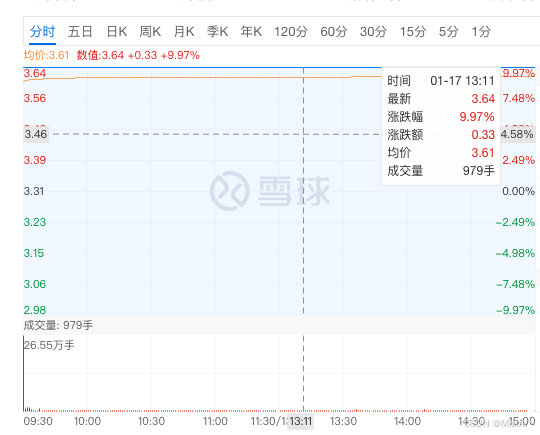Click the tooltip 时间 01-17 13:11 row

point(441,81)
